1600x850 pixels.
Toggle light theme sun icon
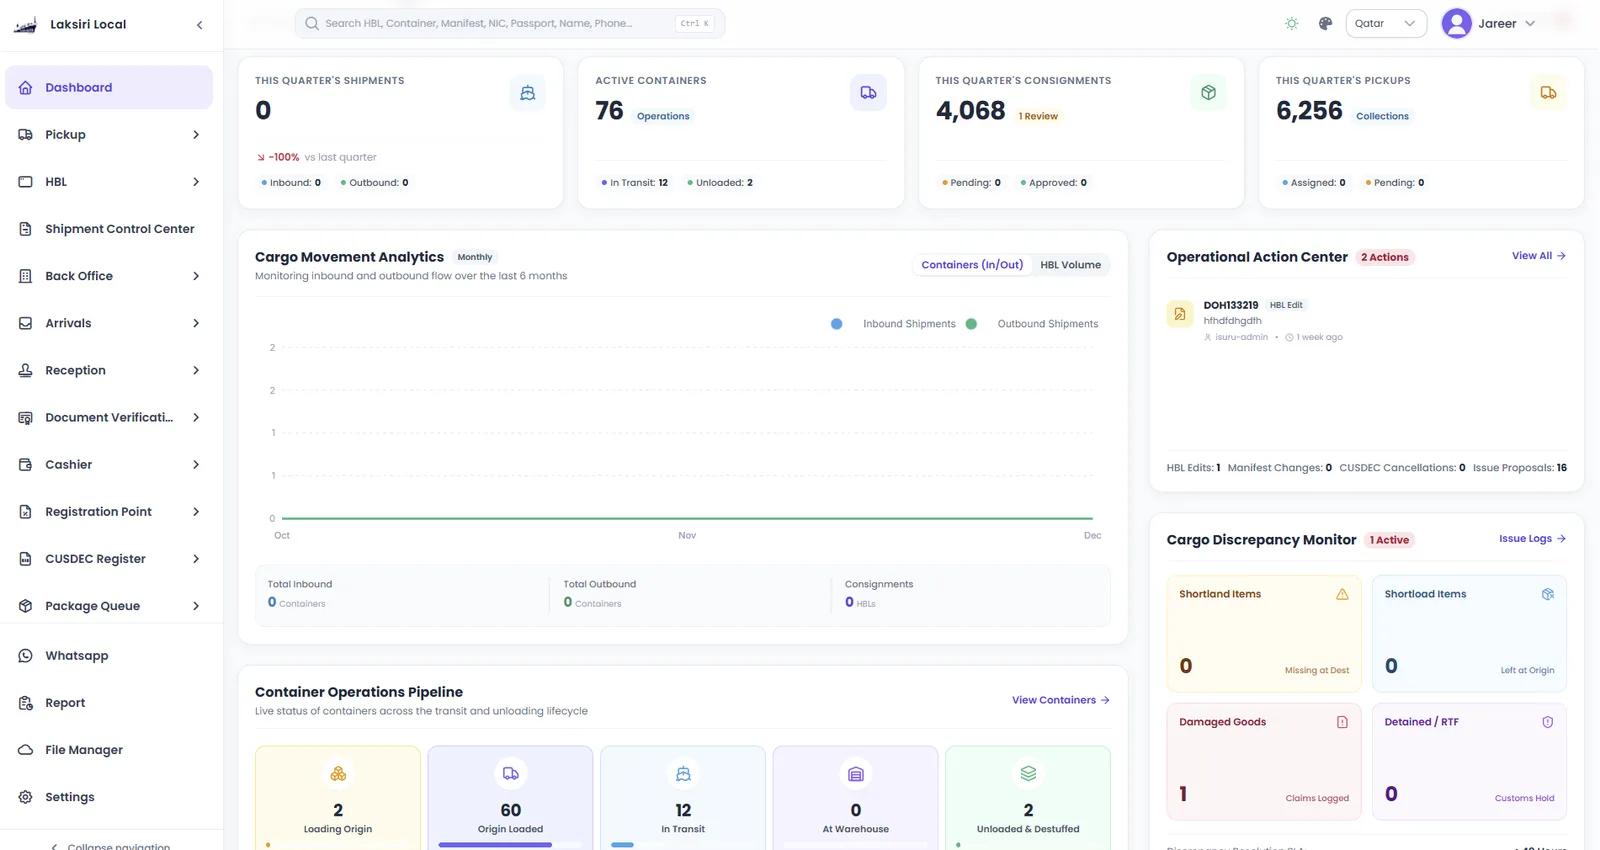[1292, 24]
